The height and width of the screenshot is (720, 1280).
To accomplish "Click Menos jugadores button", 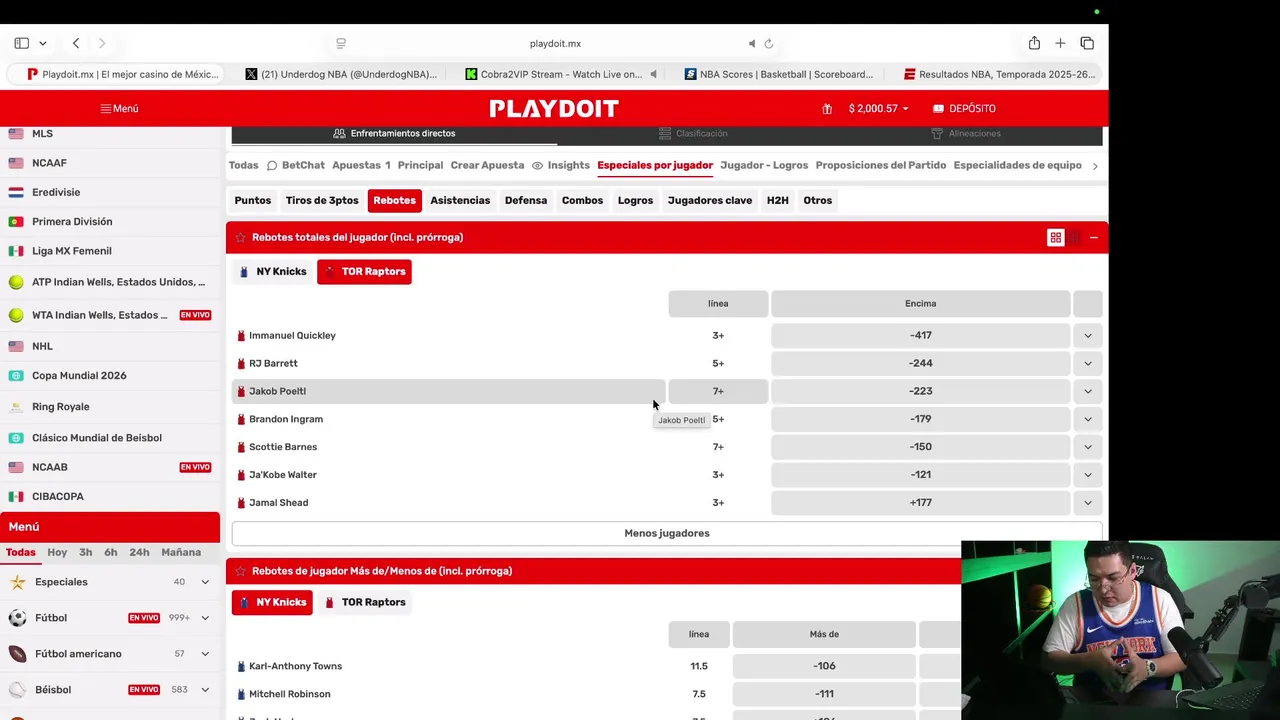I will tap(667, 534).
